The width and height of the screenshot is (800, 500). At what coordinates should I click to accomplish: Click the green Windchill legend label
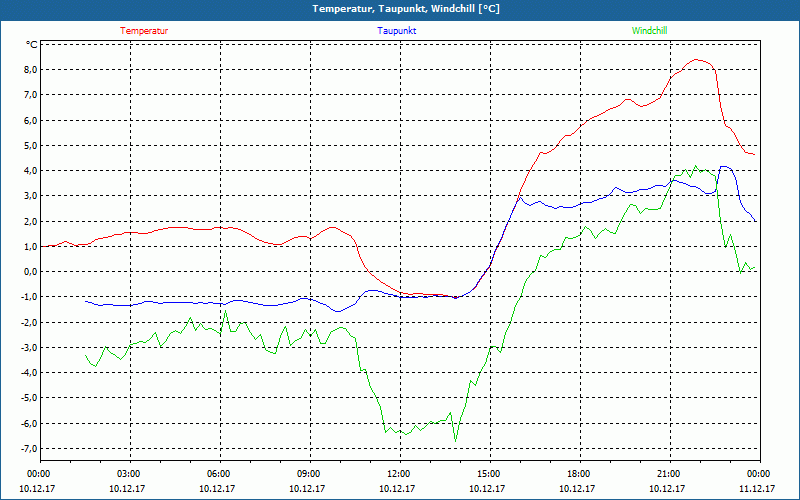tap(649, 31)
